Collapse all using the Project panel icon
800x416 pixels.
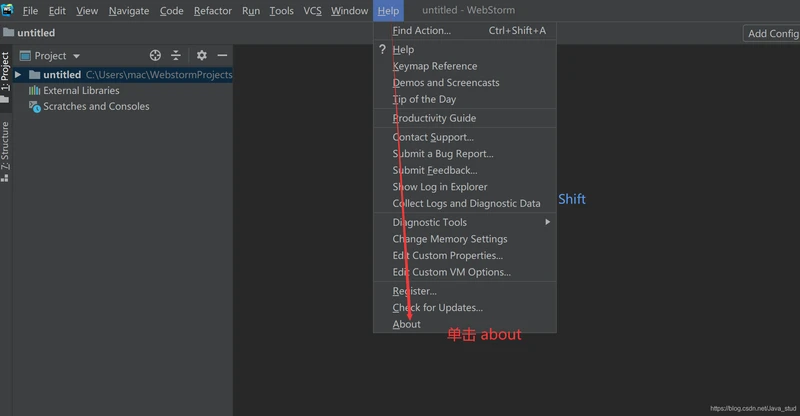pyautogui.click(x=176, y=56)
